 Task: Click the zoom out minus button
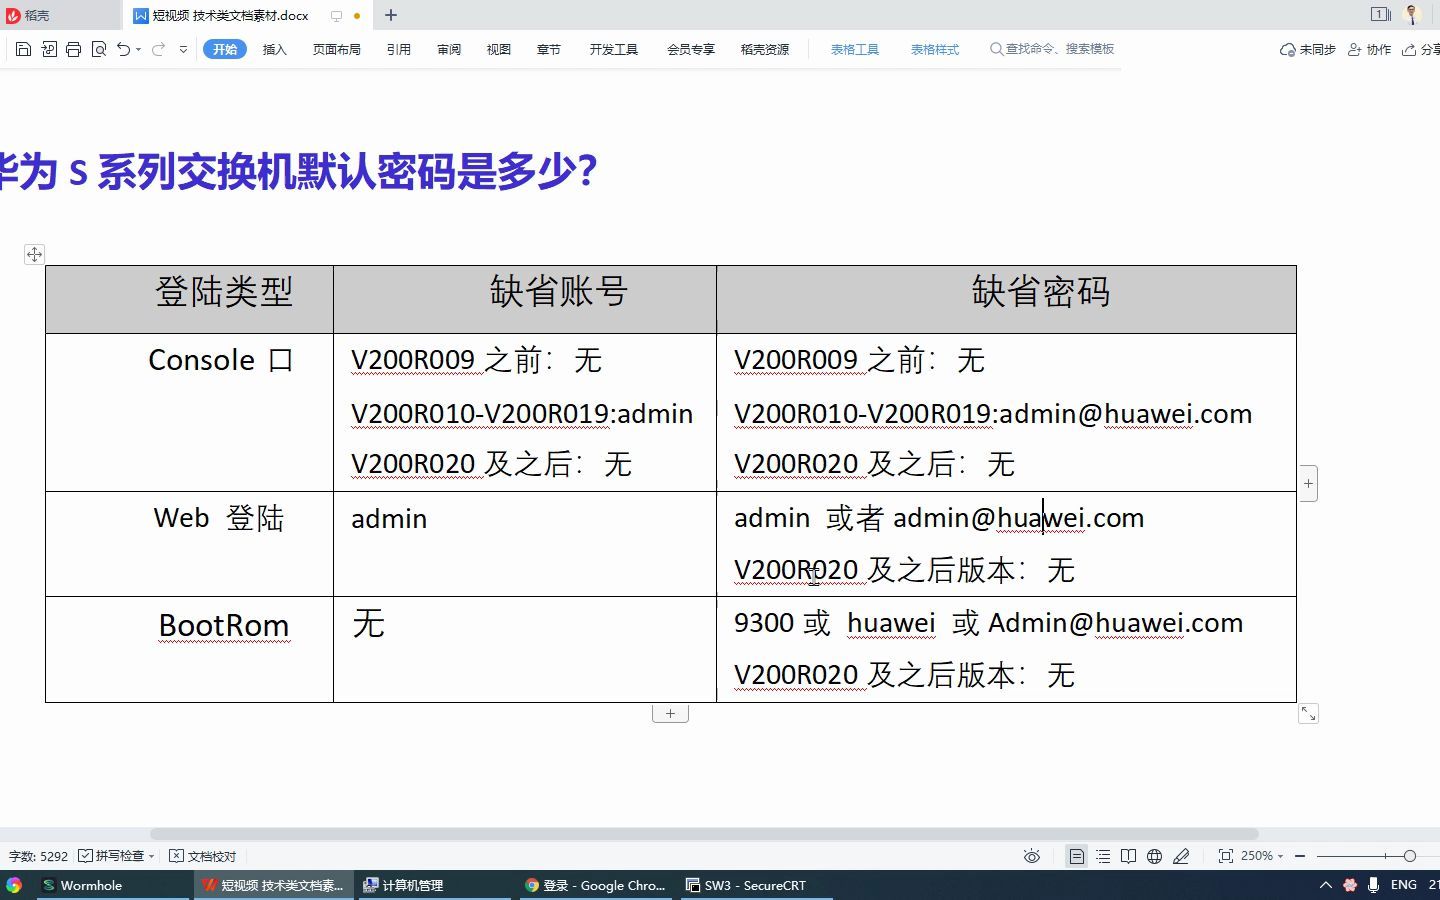pos(1300,857)
